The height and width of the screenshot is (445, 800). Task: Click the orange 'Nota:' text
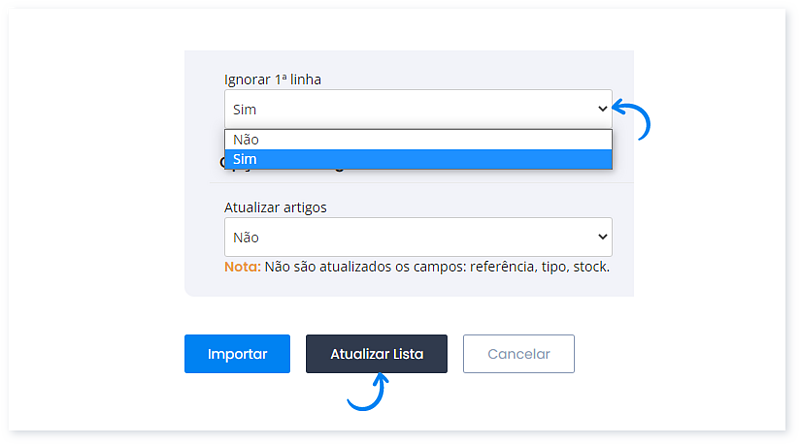pos(243,267)
